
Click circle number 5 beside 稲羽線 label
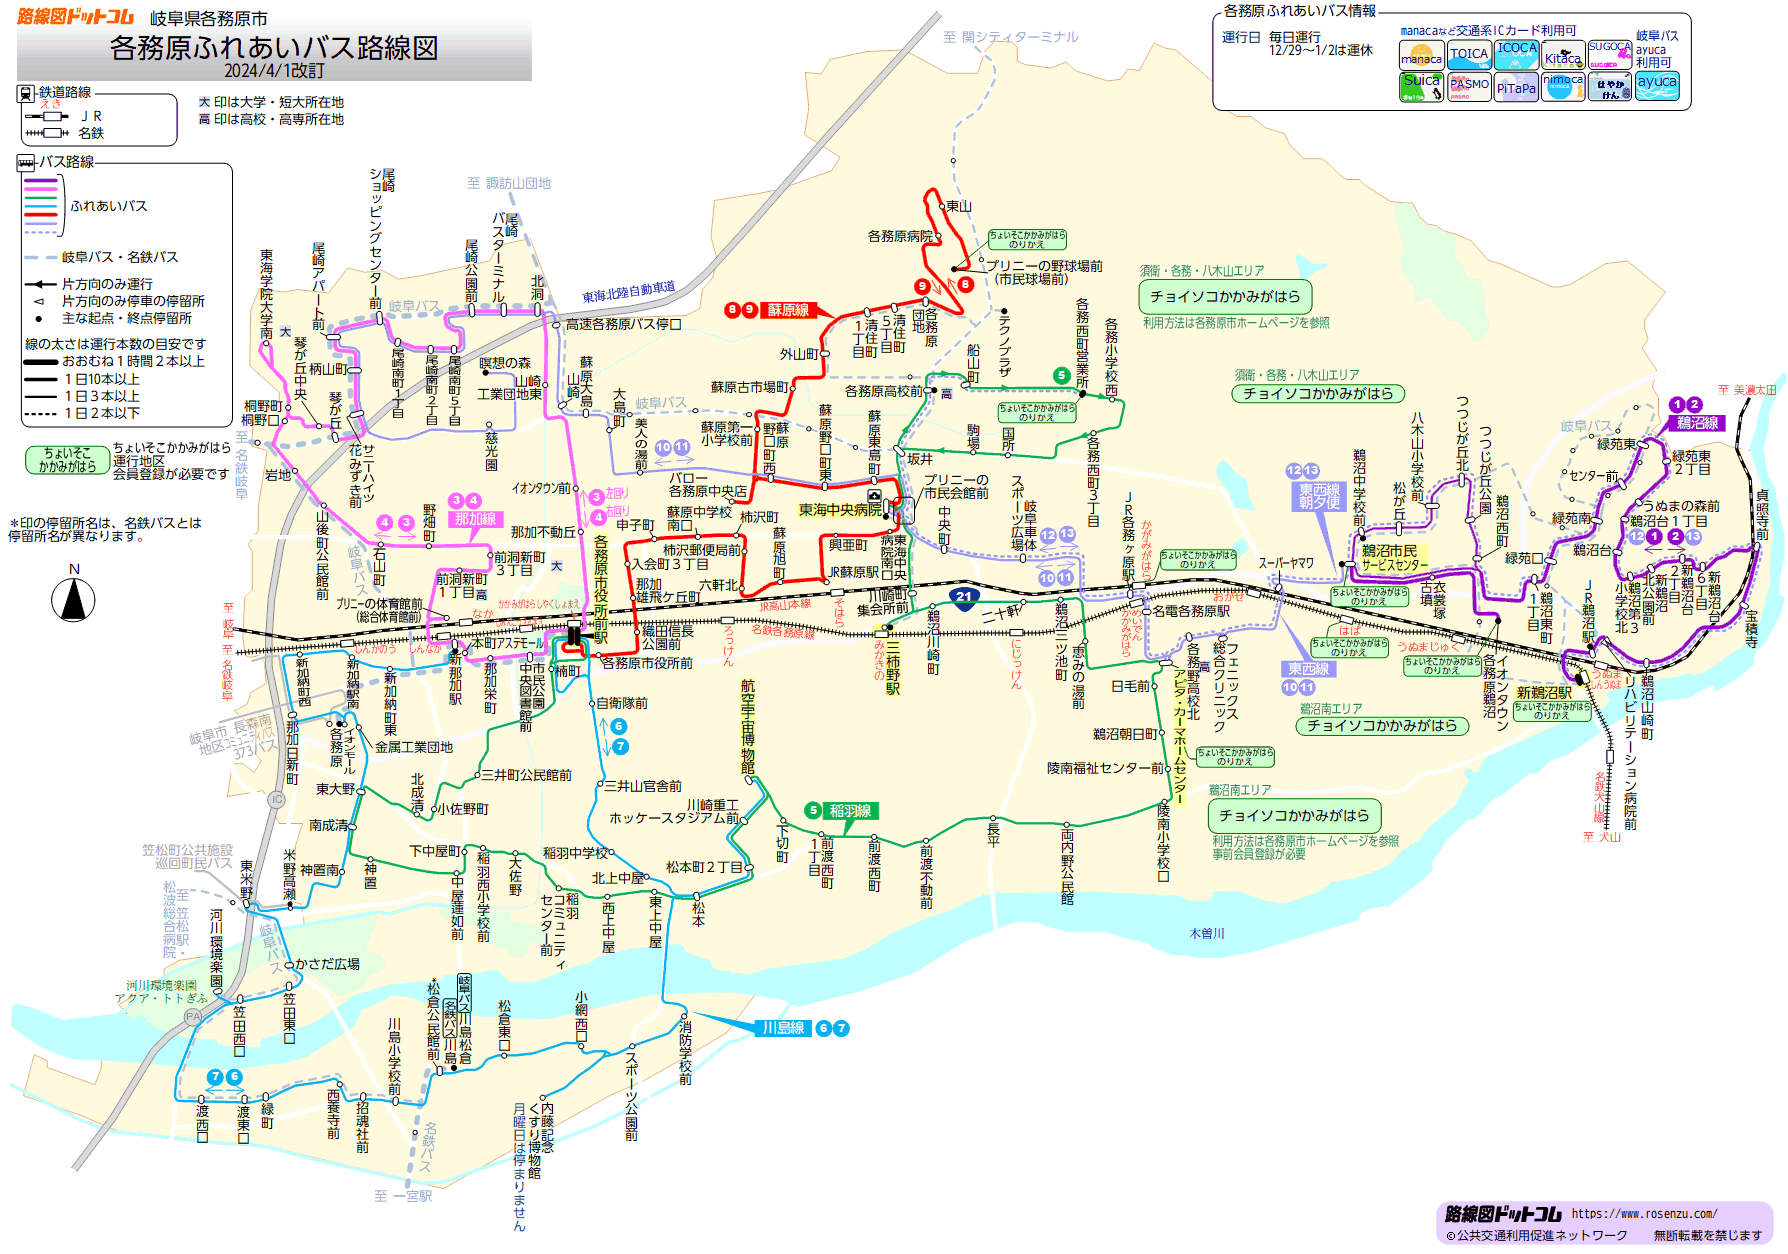(813, 810)
